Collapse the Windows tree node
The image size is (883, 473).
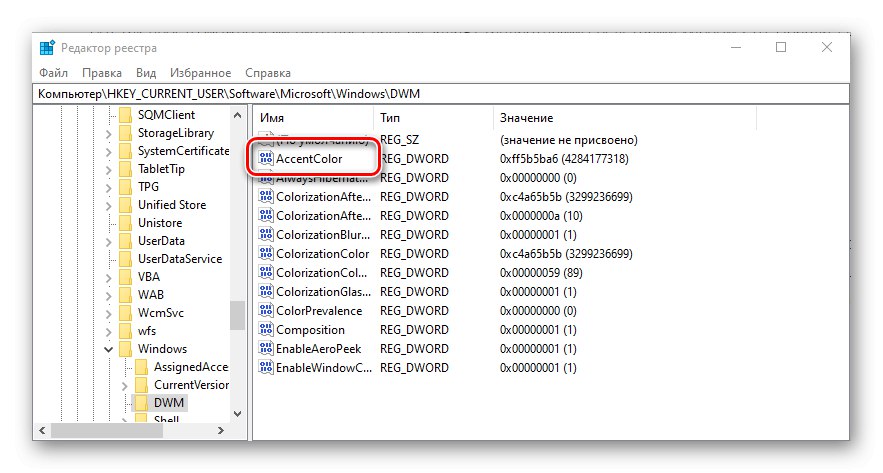(109, 350)
